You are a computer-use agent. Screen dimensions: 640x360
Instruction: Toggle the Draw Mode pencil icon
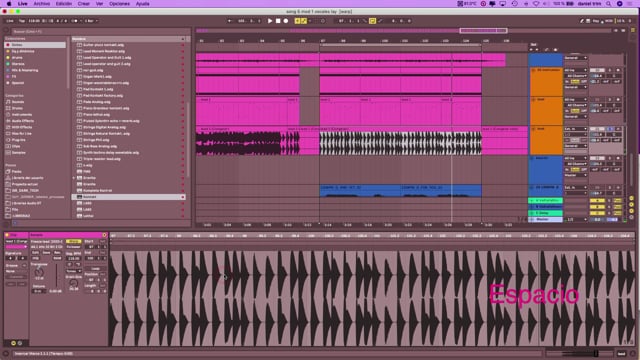pyautogui.click(x=380, y=21)
